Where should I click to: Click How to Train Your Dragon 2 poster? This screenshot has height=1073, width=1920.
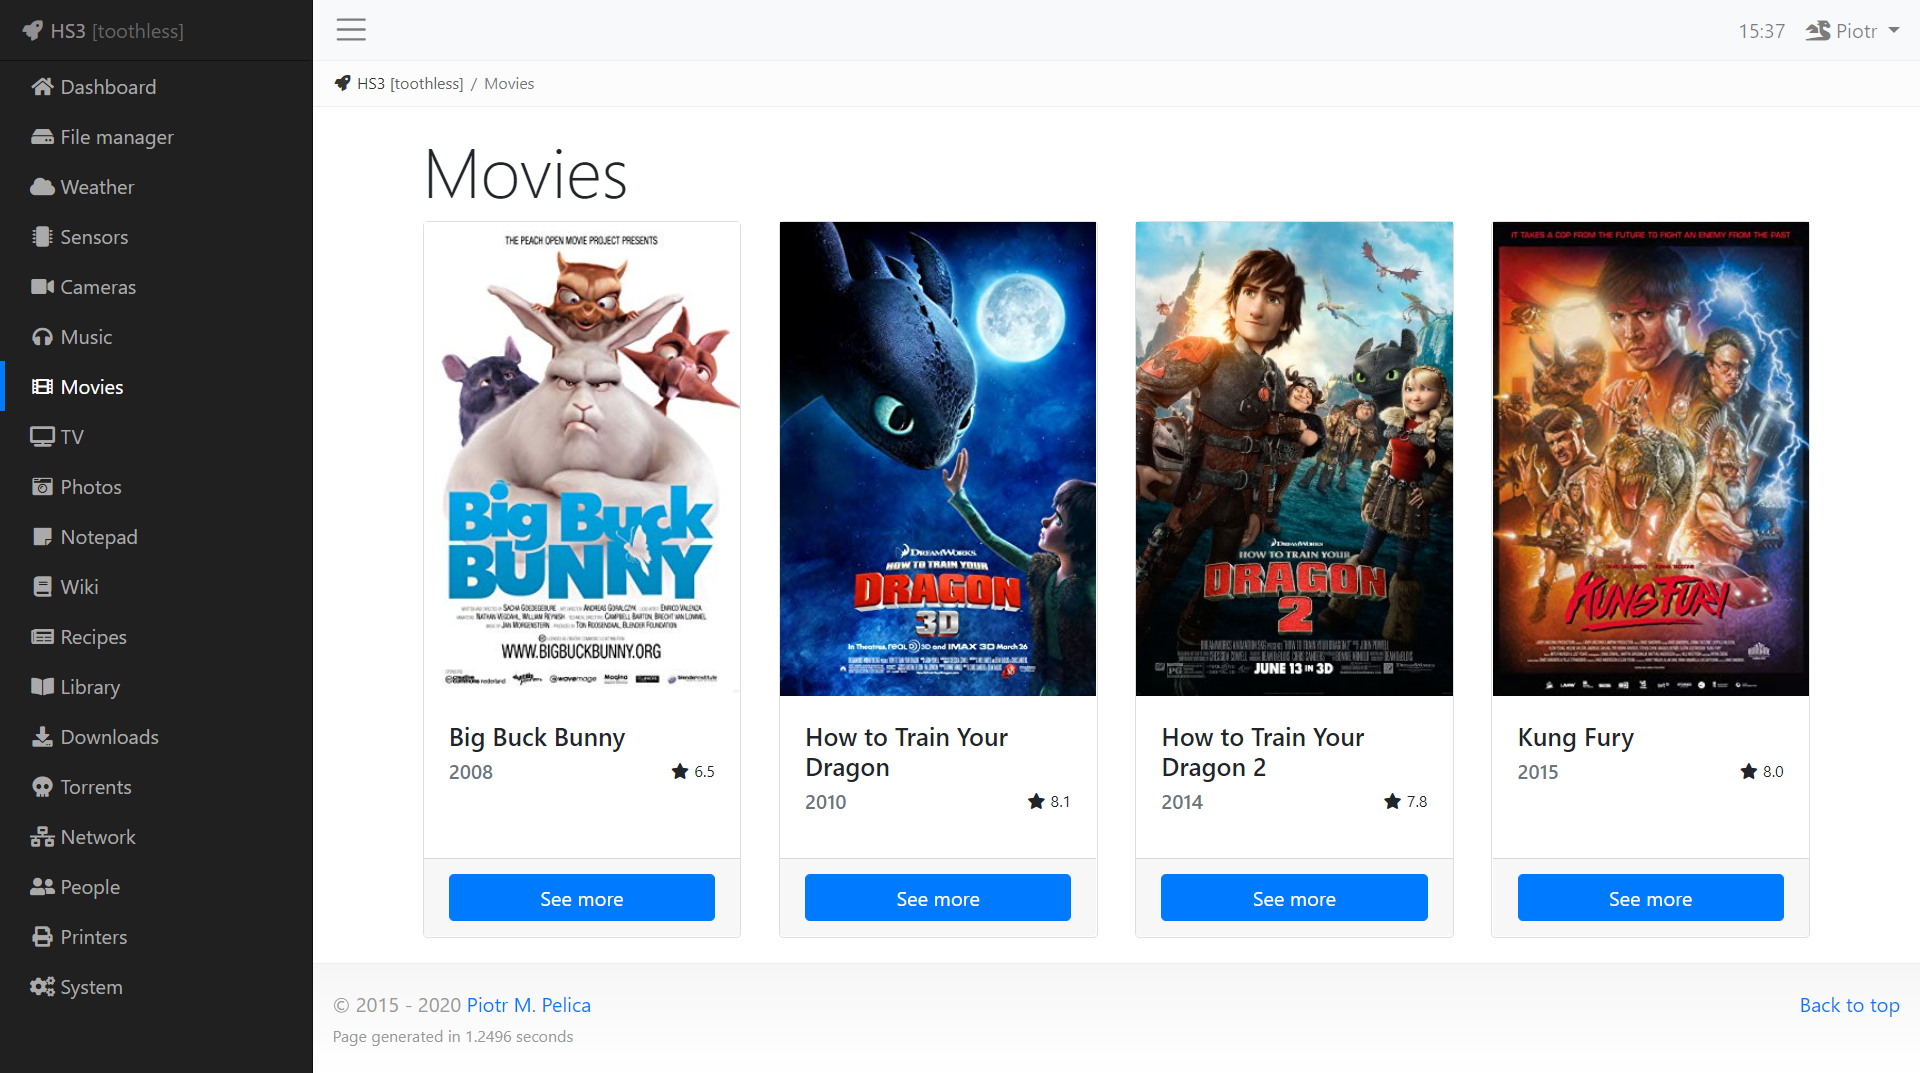(x=1294, y=458)
